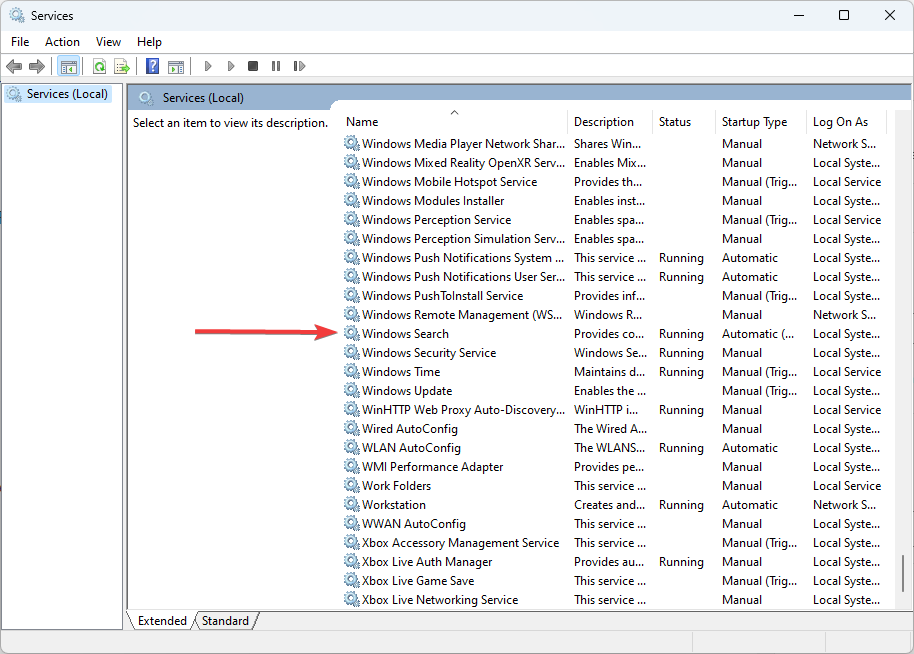
Task: Select WinHTTP Web Proxy Auto-Discovery service name
Action: coord(463,410)
